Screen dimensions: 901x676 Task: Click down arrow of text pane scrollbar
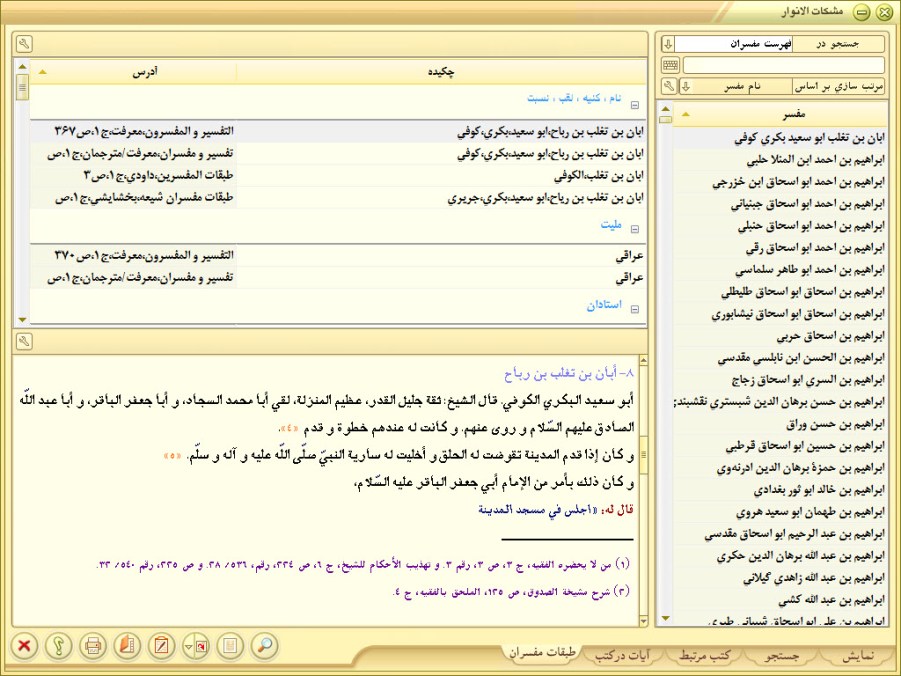coord(643,621)
